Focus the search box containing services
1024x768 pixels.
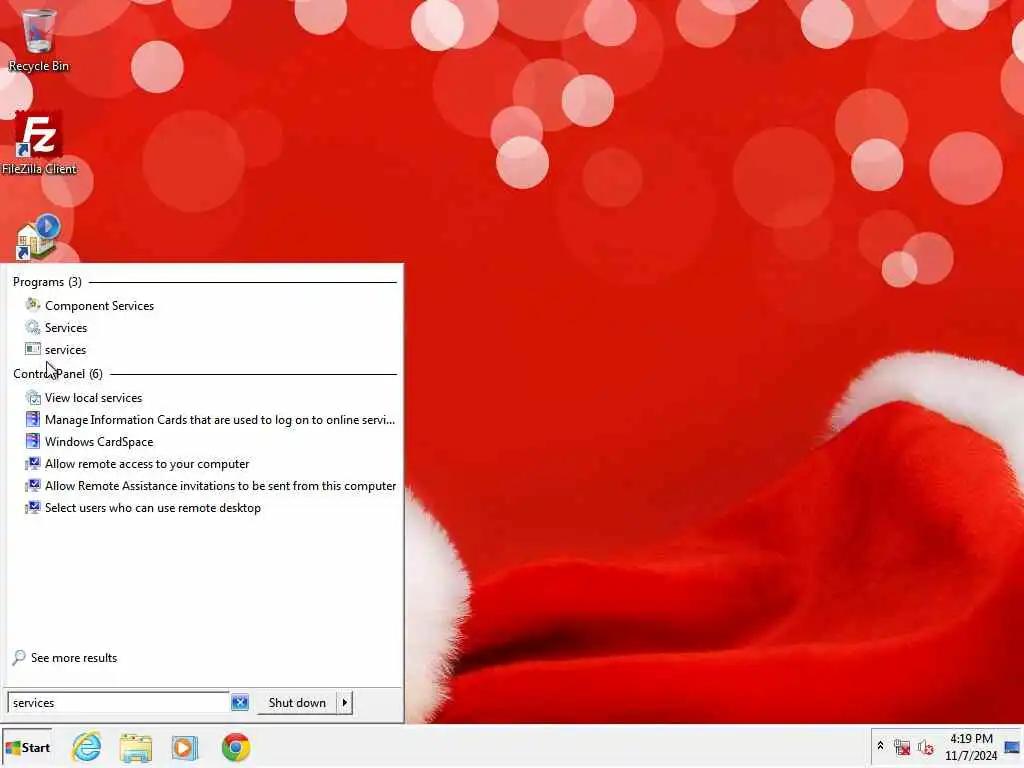click(x=119, y=703)
